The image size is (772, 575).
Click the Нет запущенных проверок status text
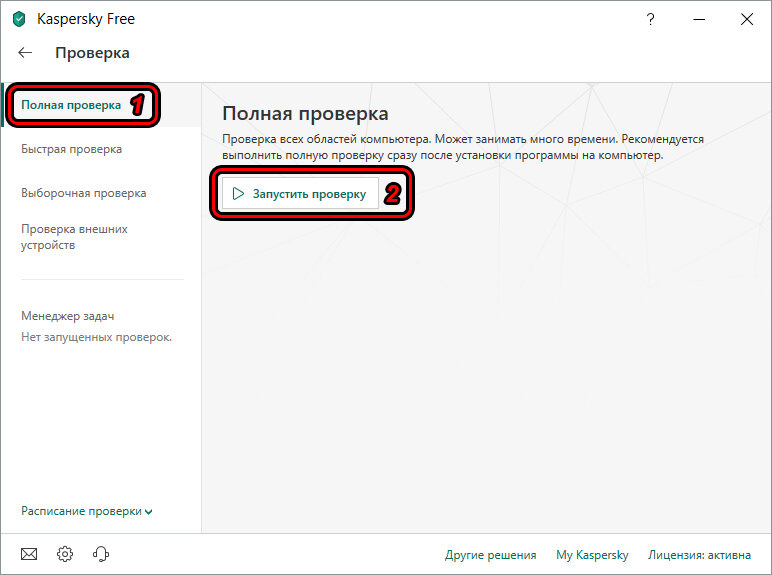click(96, 337)
